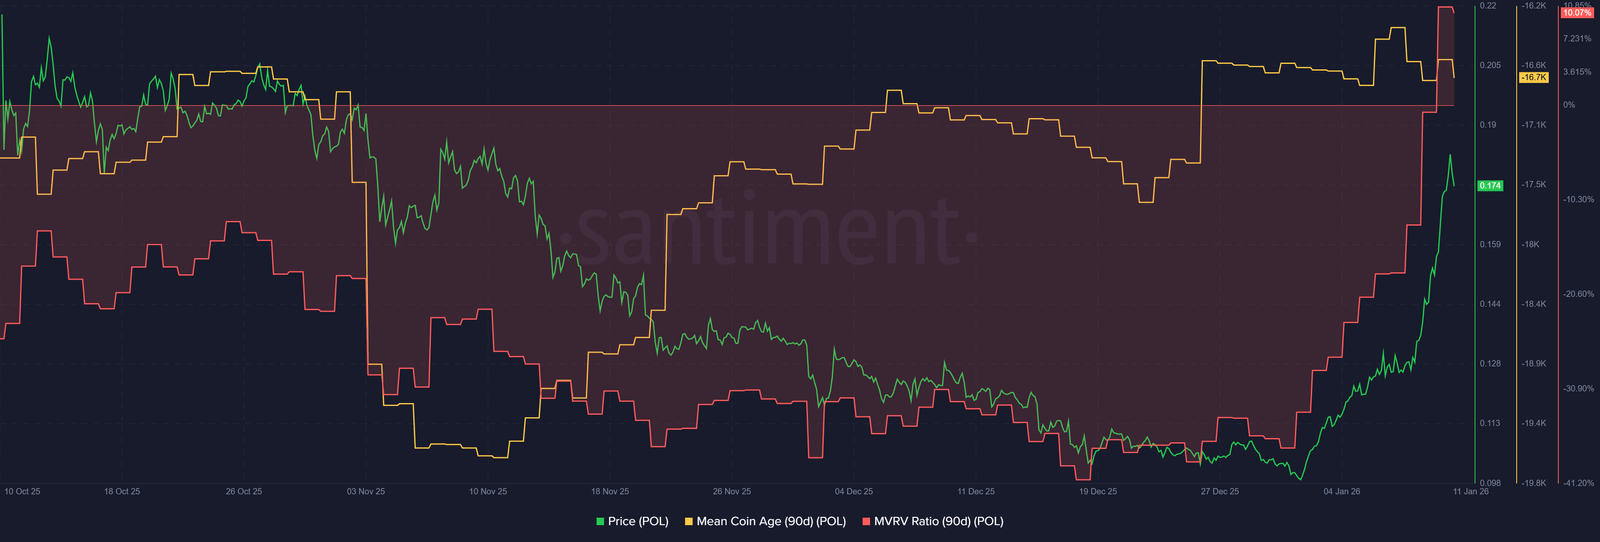Click the -19.8K coin age axis tick
1600x542 pixels.
[1534, 483]
